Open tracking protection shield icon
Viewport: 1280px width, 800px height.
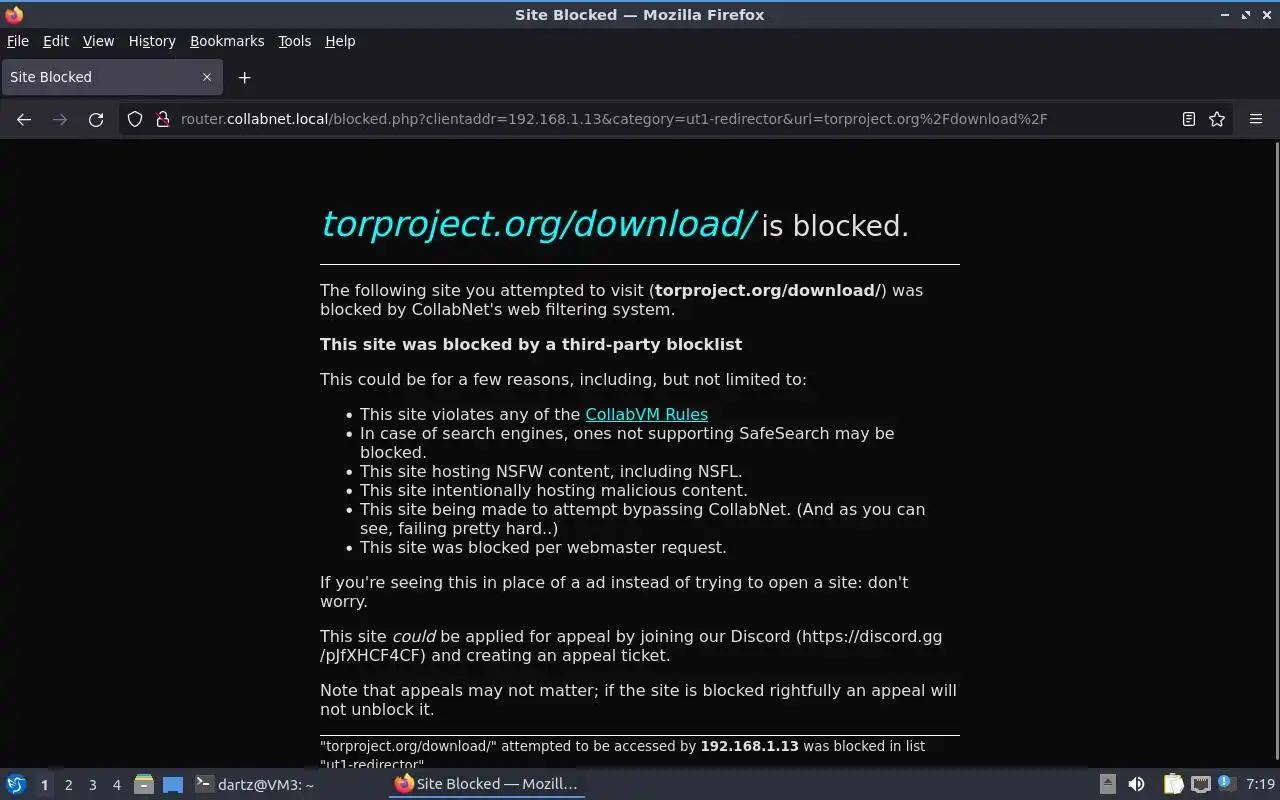pos(135,119)
